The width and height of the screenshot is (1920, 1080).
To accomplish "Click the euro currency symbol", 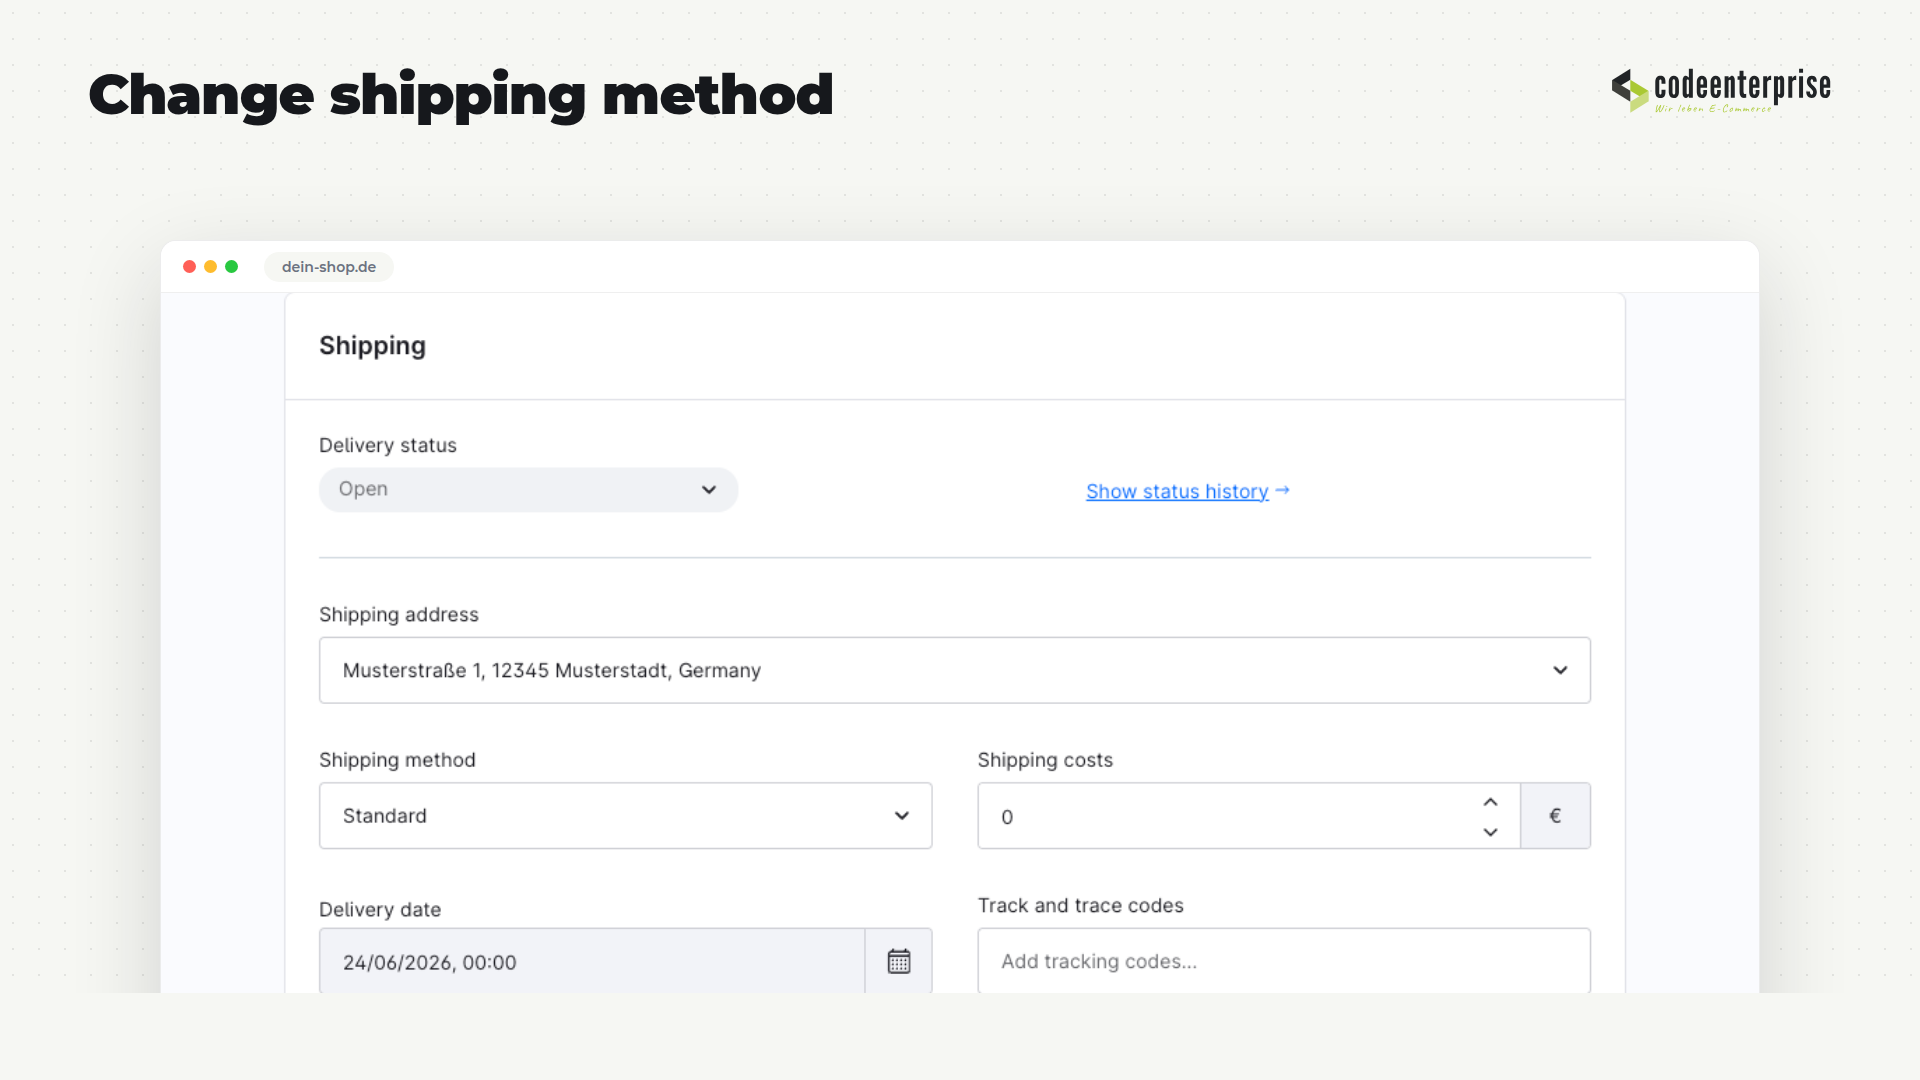I will (1555, 816).
